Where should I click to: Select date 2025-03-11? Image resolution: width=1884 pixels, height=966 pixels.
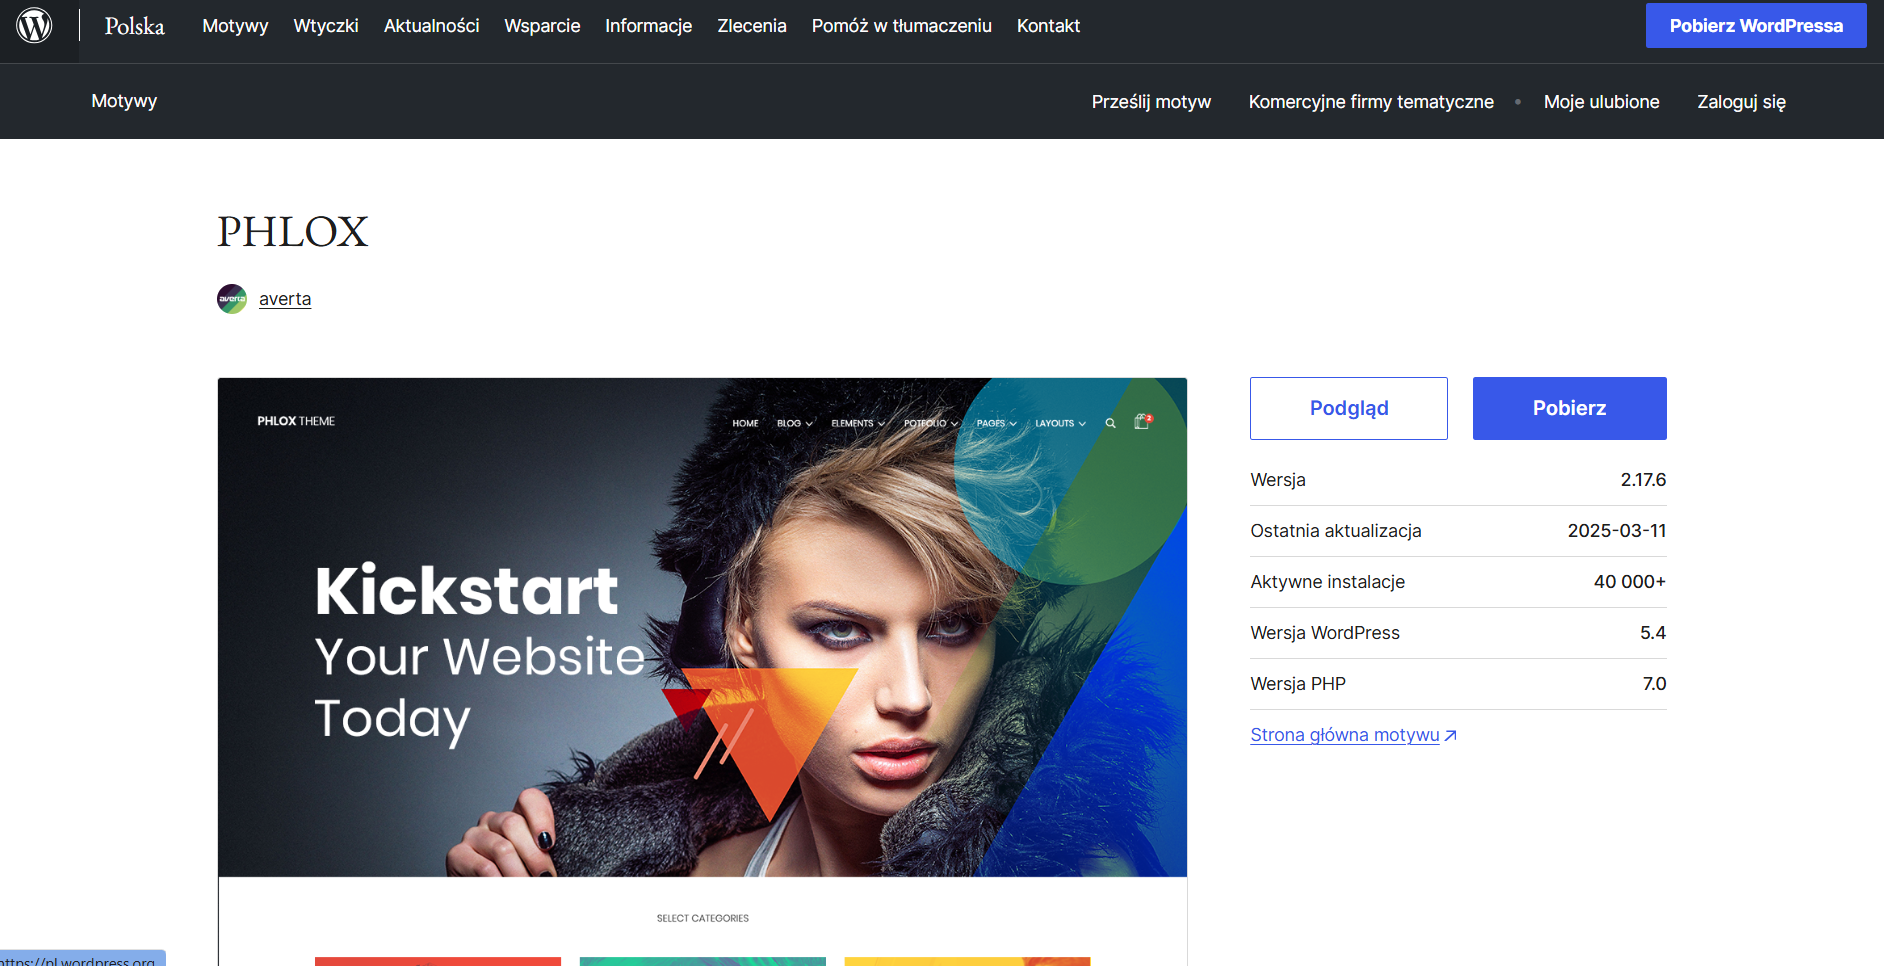click(1617, 531)
